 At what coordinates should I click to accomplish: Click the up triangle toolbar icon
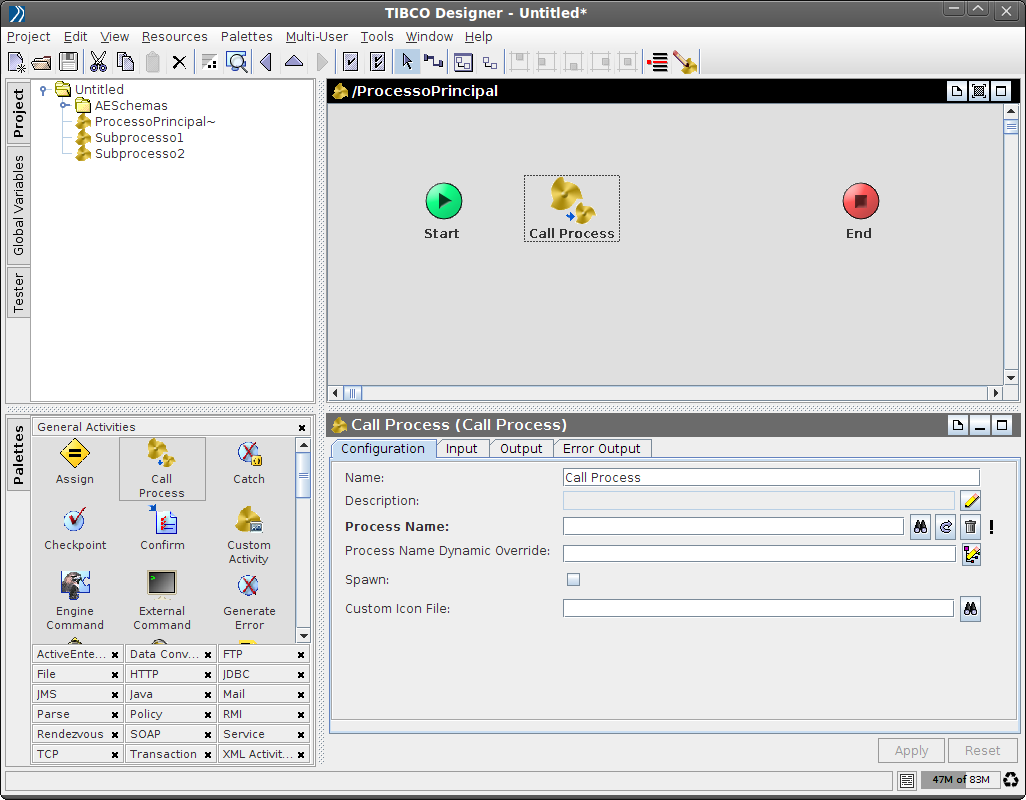(294, 62)
